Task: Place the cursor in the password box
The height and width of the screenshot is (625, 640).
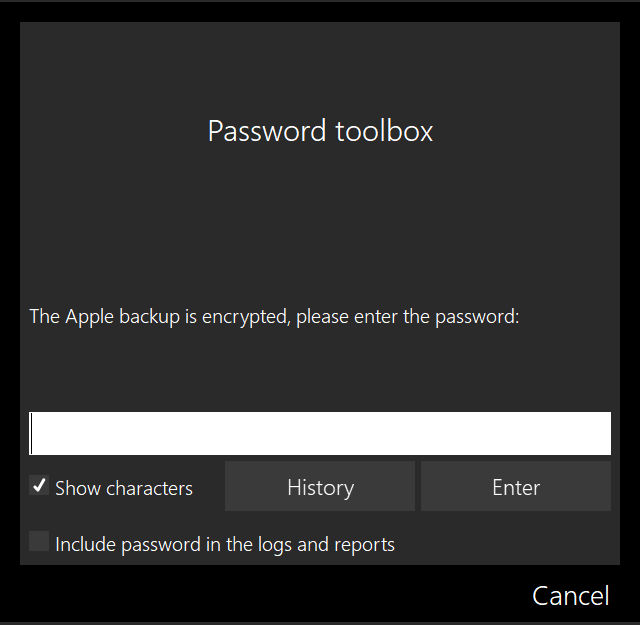Action: pos(320,433)
